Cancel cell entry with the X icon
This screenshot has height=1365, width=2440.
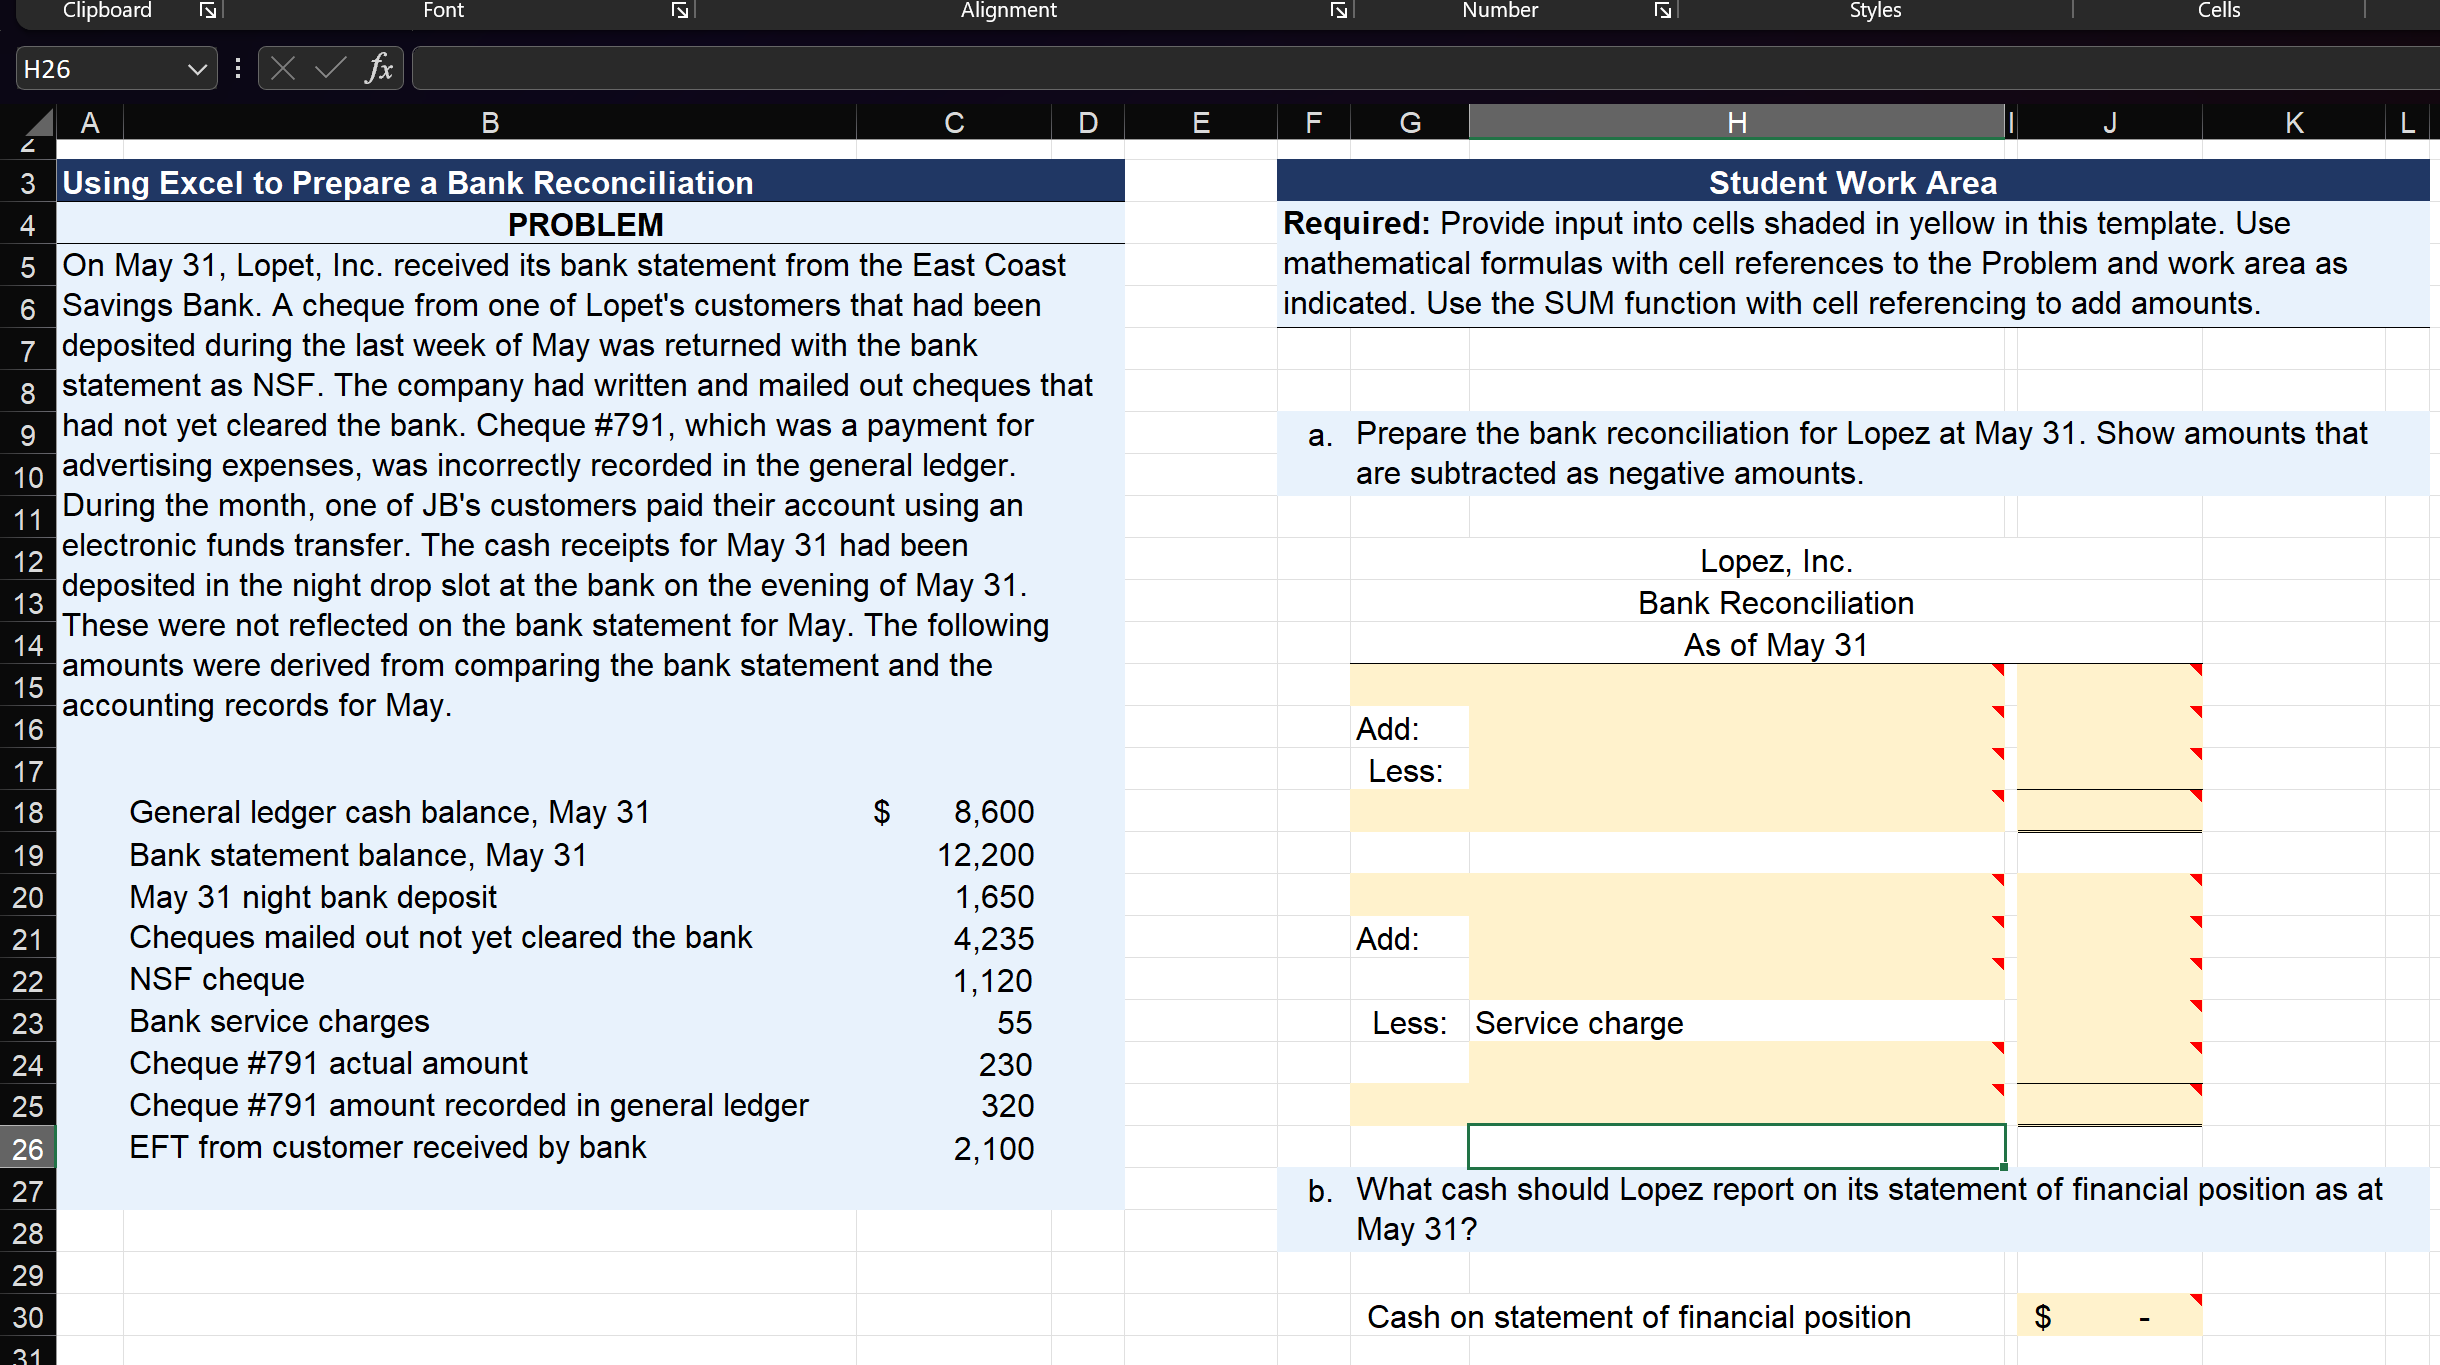pyautogui.click(x=283, y=68)
